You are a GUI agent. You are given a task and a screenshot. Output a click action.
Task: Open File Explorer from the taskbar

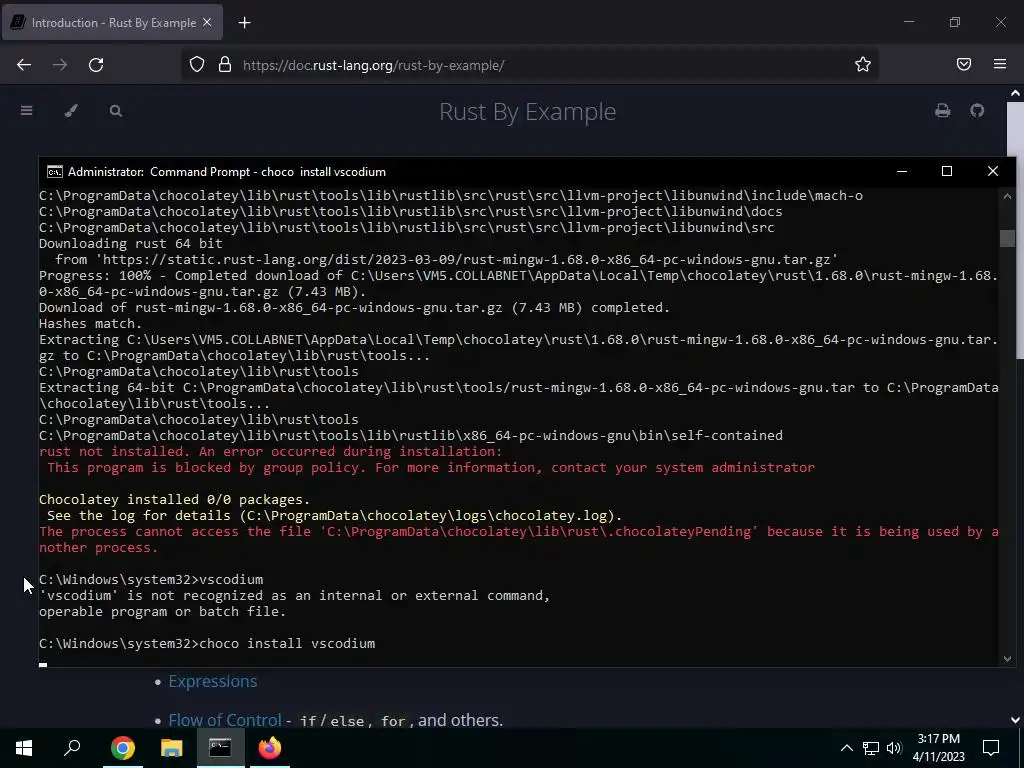pyautogui.click(x=172, y=748)
